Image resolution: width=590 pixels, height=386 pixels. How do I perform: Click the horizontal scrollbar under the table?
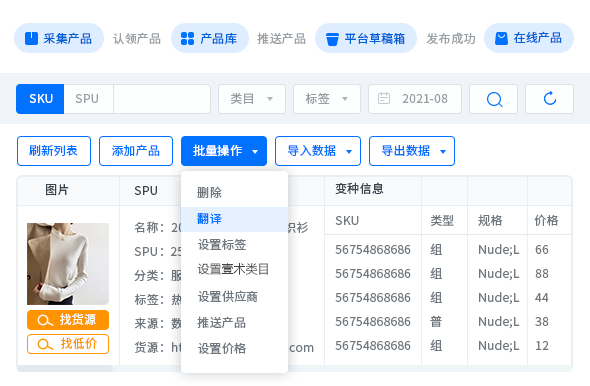65,369
